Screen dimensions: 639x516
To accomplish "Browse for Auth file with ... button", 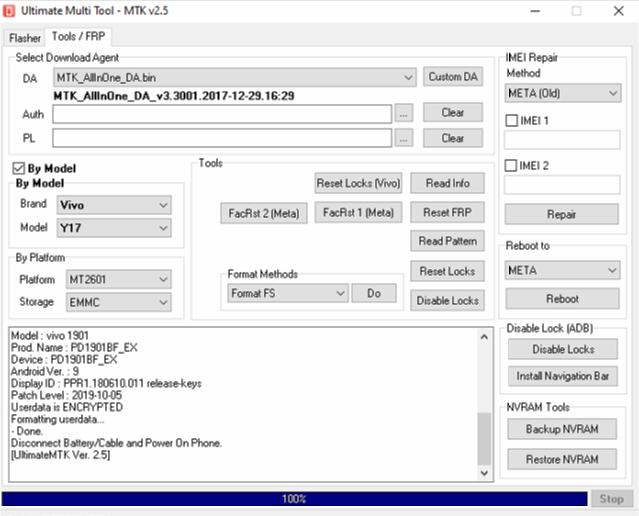I will click(403, 114).
